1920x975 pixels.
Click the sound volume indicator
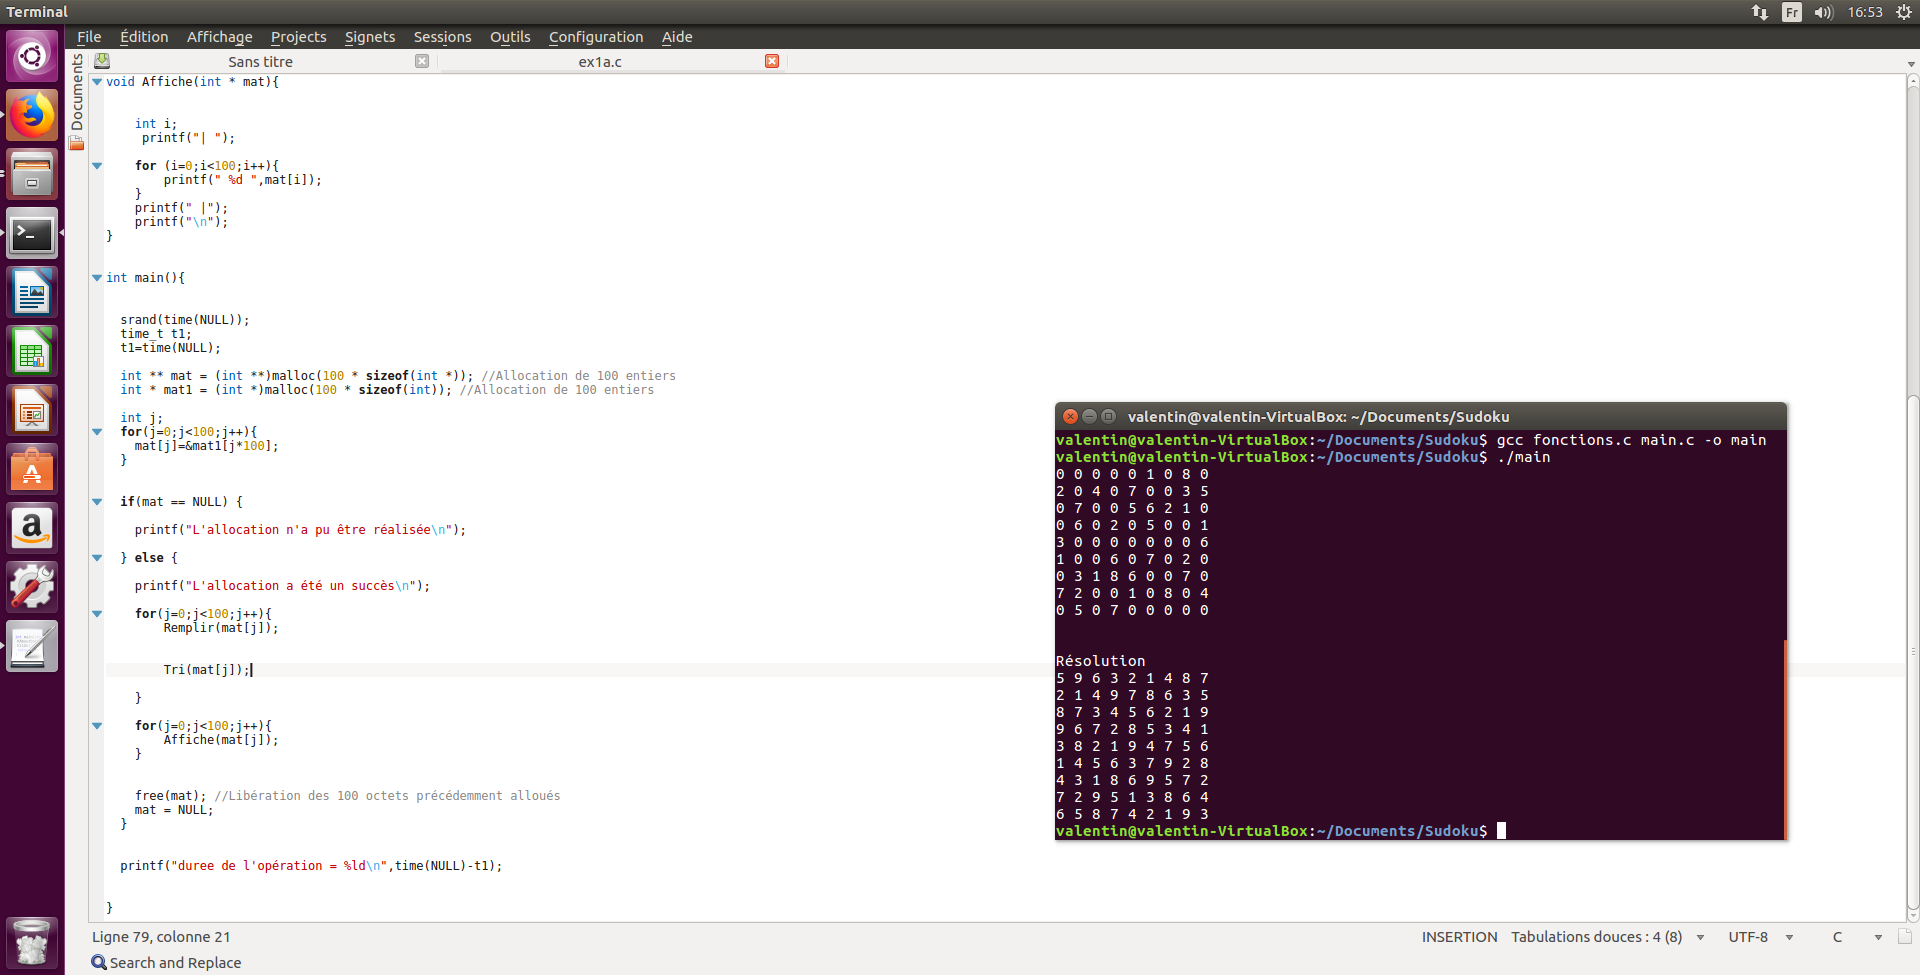pyautogui.click(x=1823, y=12)
